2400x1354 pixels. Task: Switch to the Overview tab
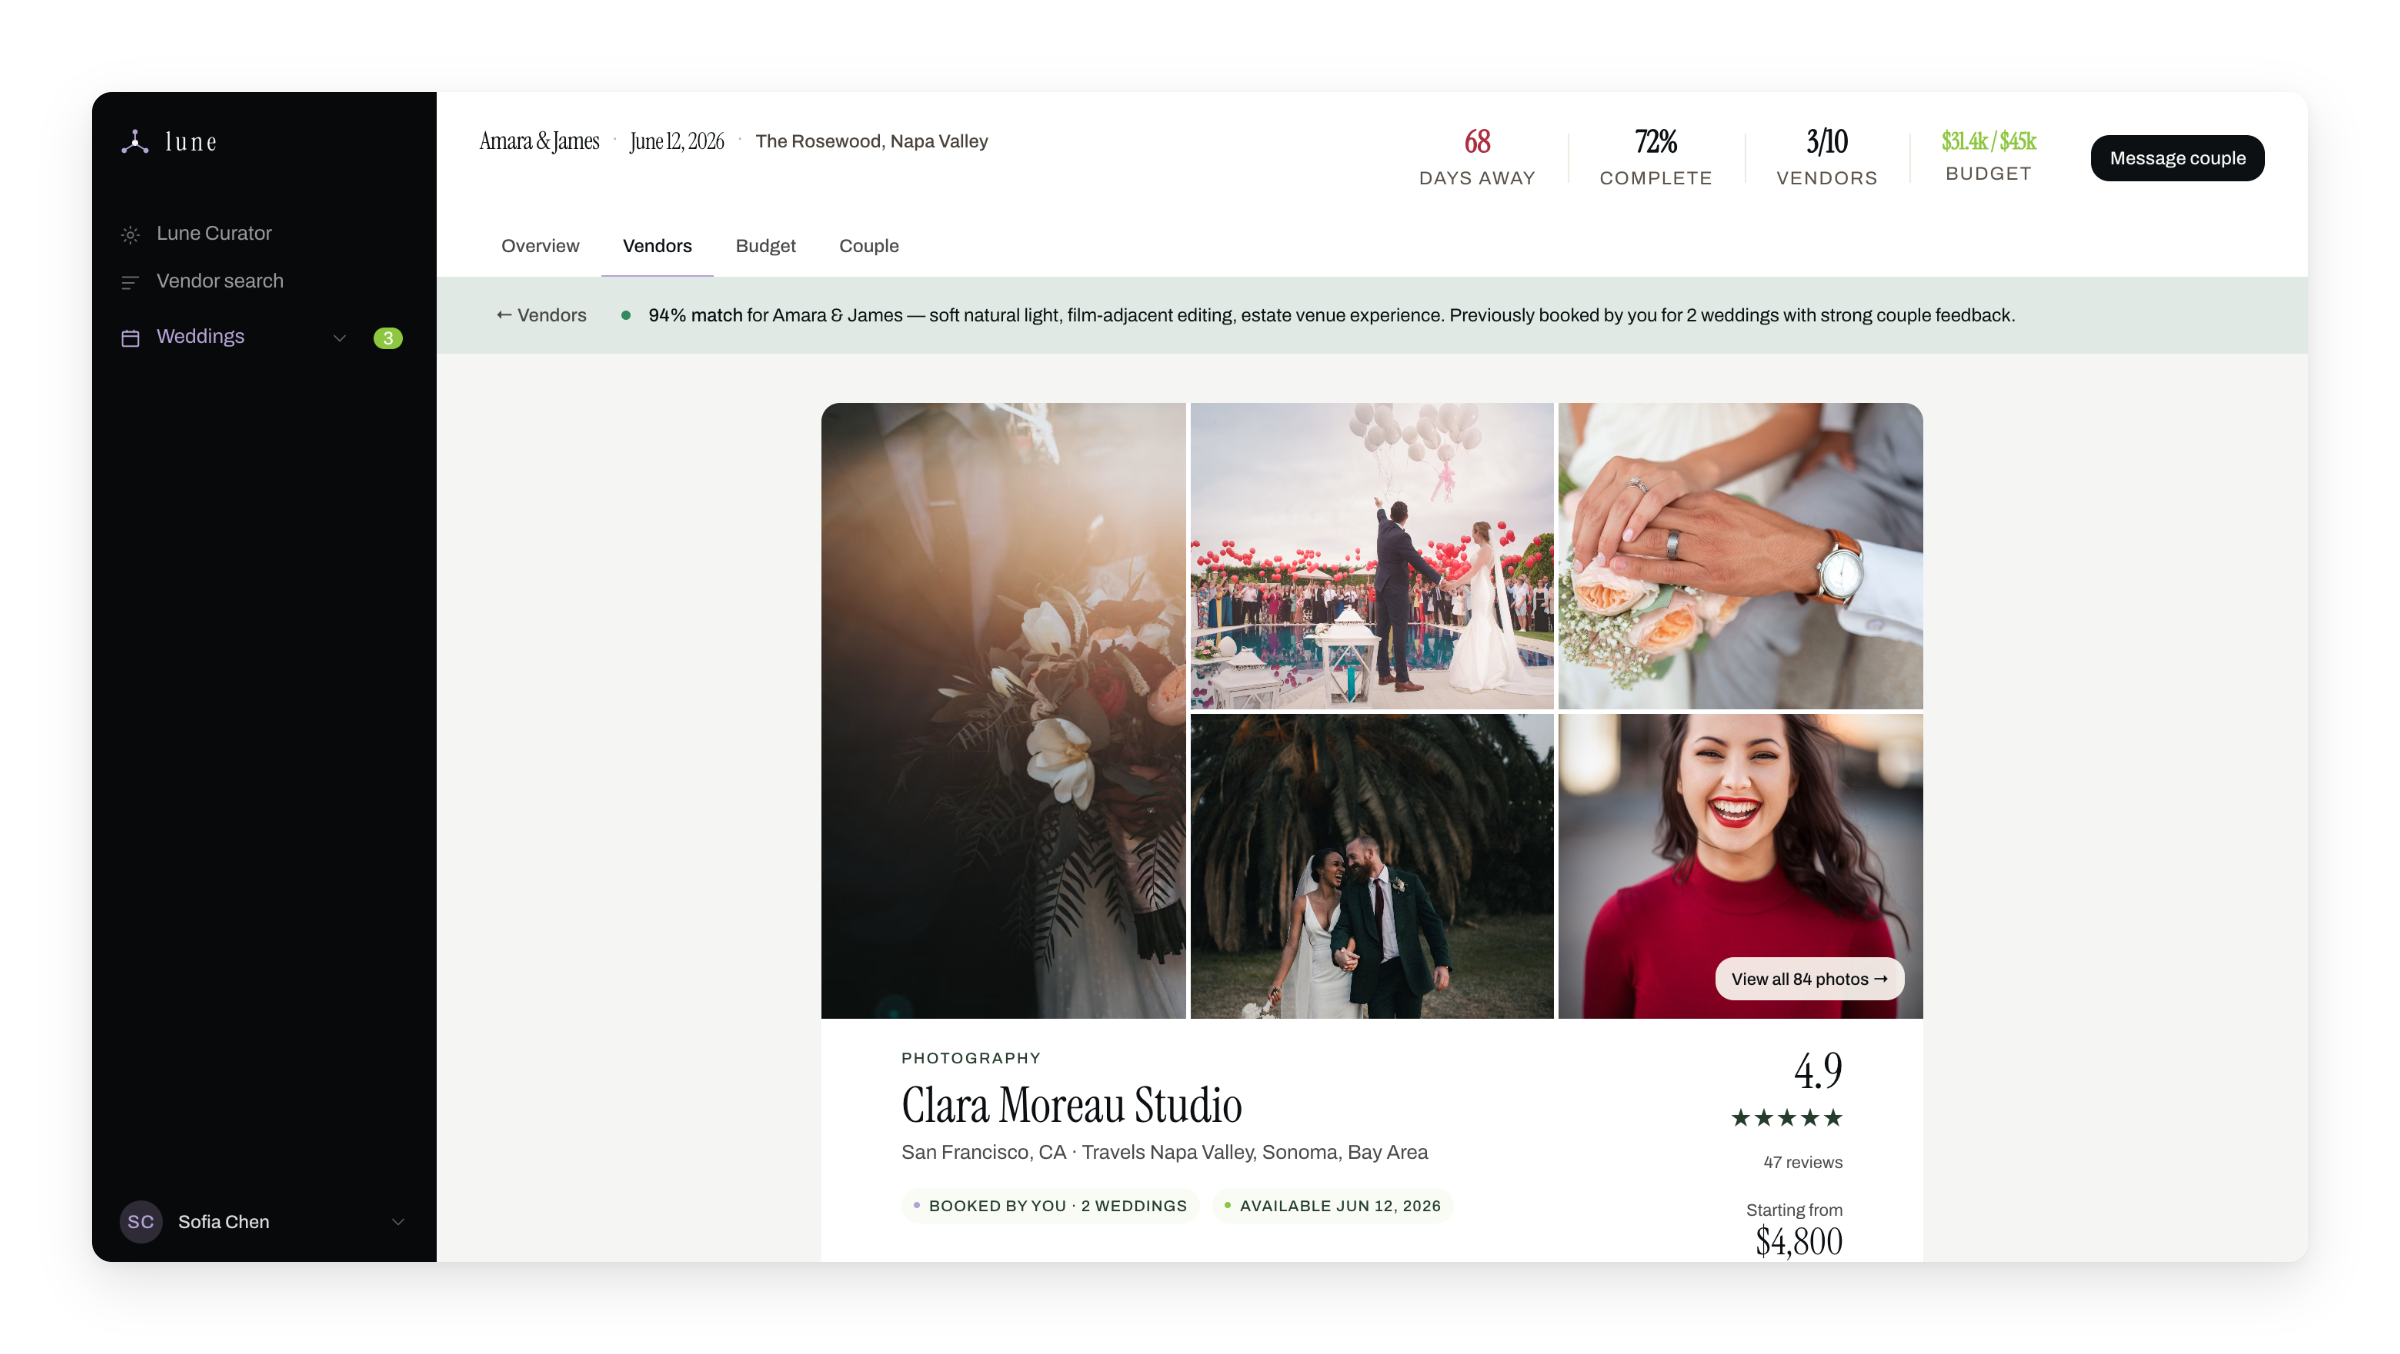(x=540, y=246)
